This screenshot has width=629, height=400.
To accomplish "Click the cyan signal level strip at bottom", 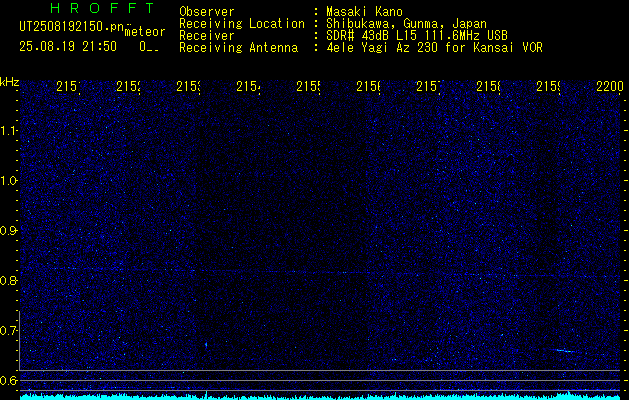I will coord(320,397).
